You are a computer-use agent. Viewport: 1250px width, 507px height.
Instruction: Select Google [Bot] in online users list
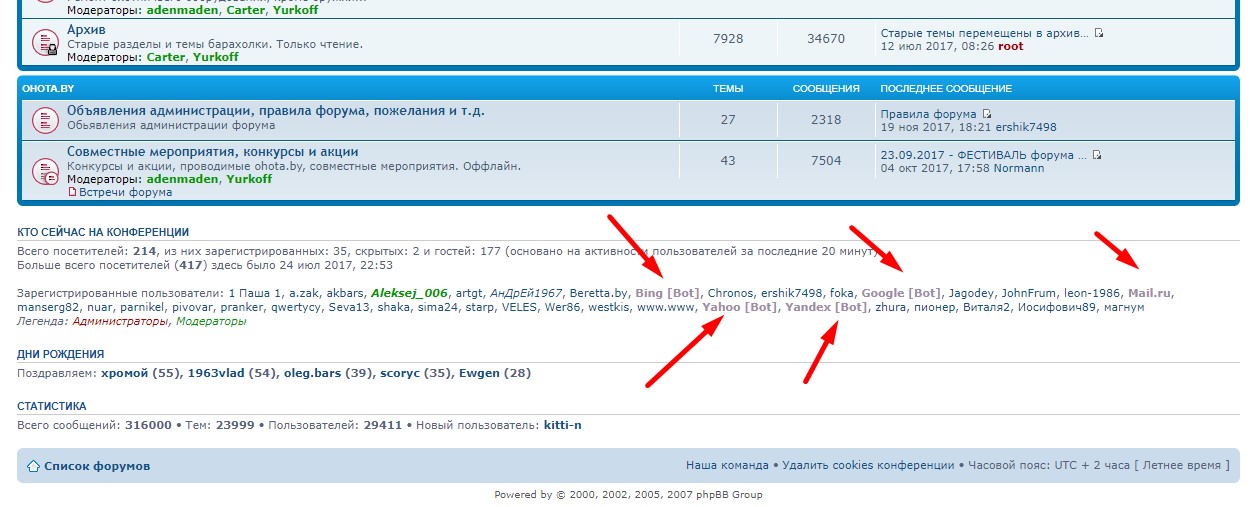click(901, 293)
